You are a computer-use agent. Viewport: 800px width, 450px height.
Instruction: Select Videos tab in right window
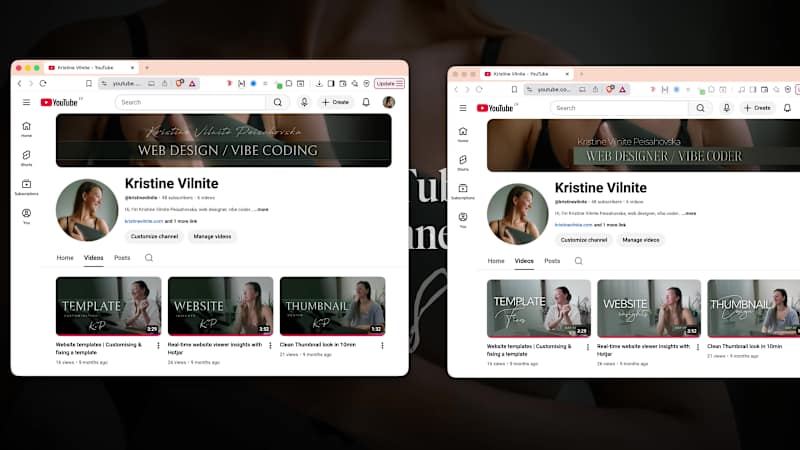click(524, 261)
